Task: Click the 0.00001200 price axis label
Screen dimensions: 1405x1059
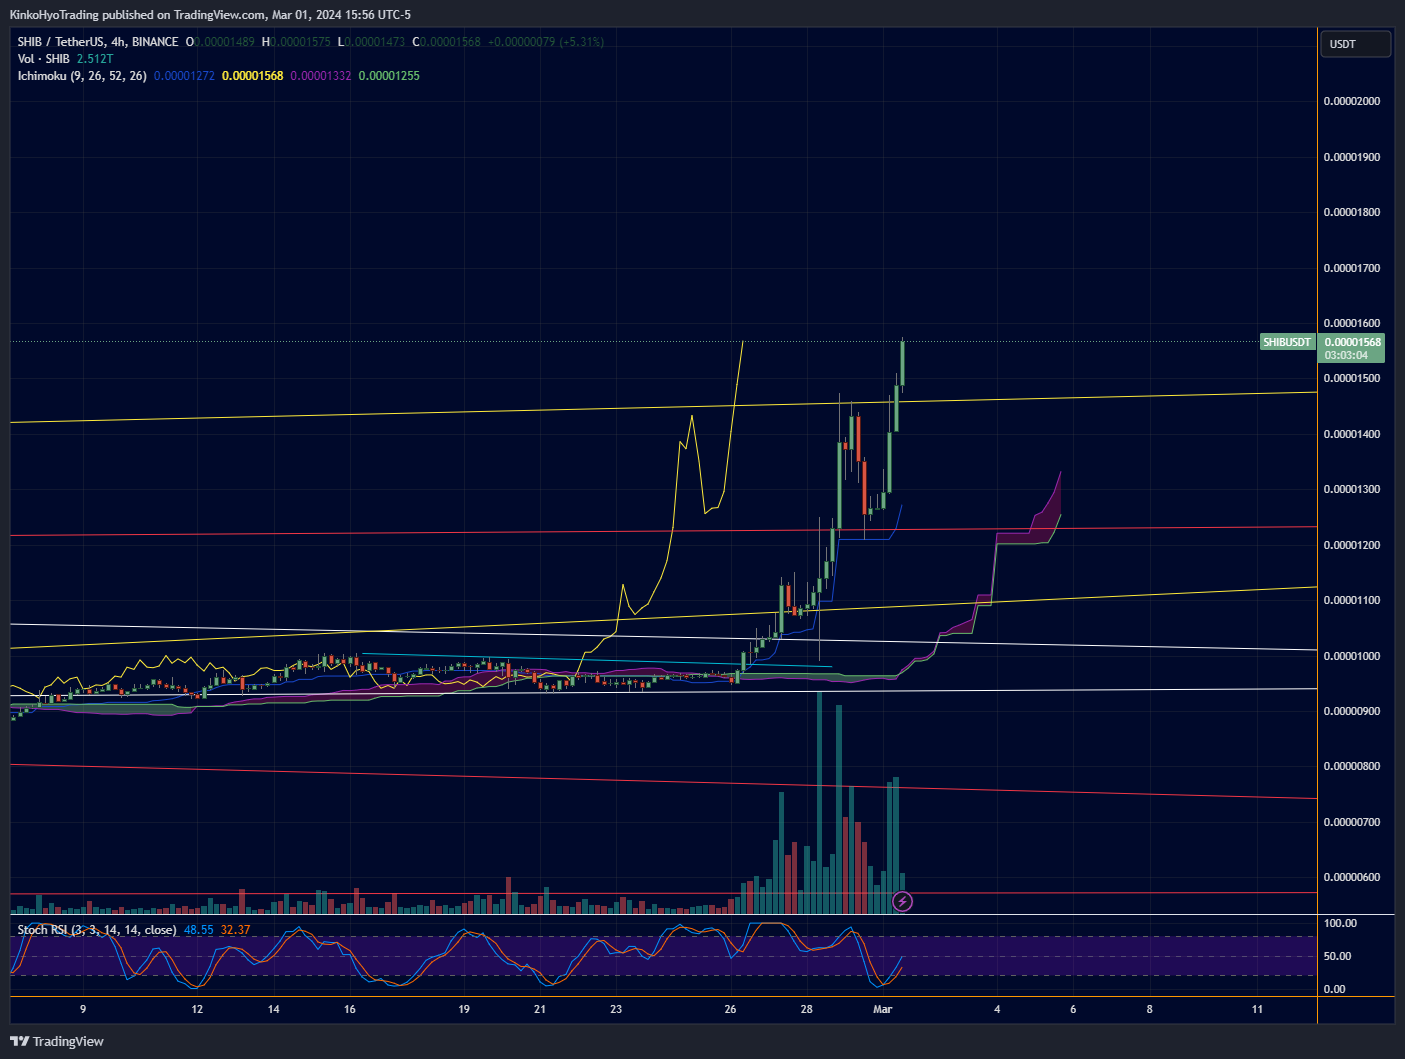Action: [1352, 545]
